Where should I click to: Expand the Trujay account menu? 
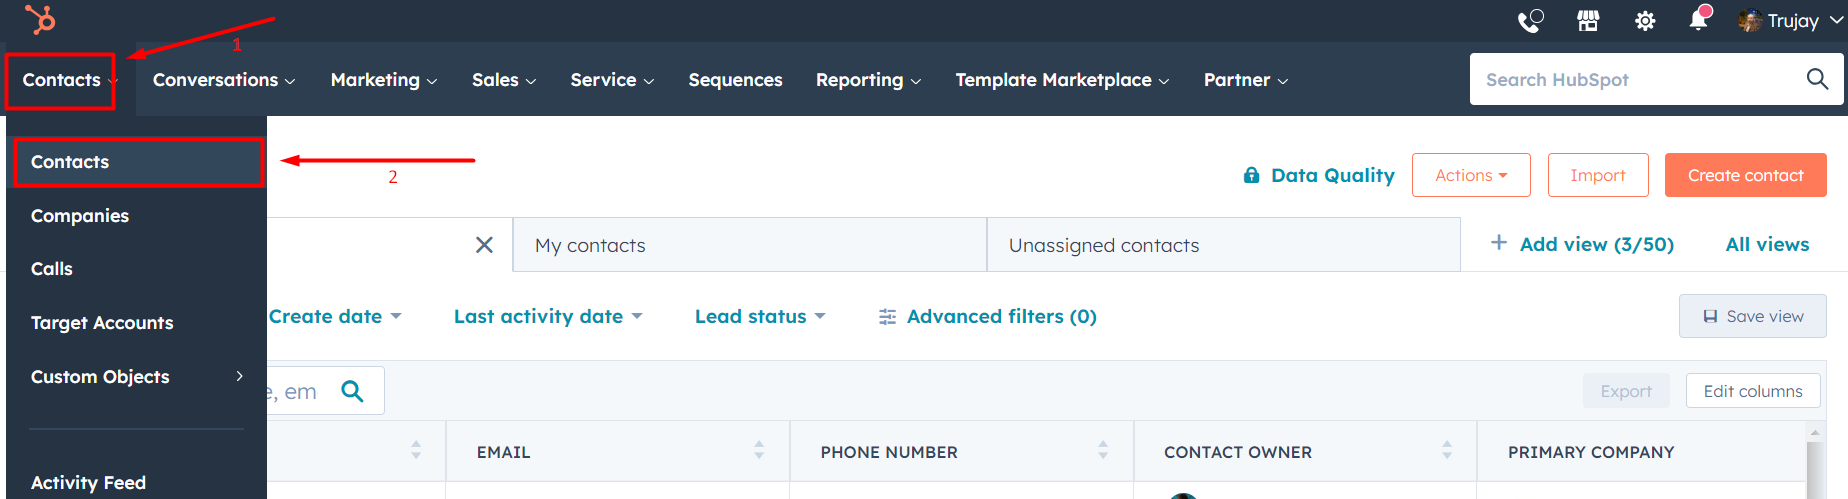(x=1836, y=20)
